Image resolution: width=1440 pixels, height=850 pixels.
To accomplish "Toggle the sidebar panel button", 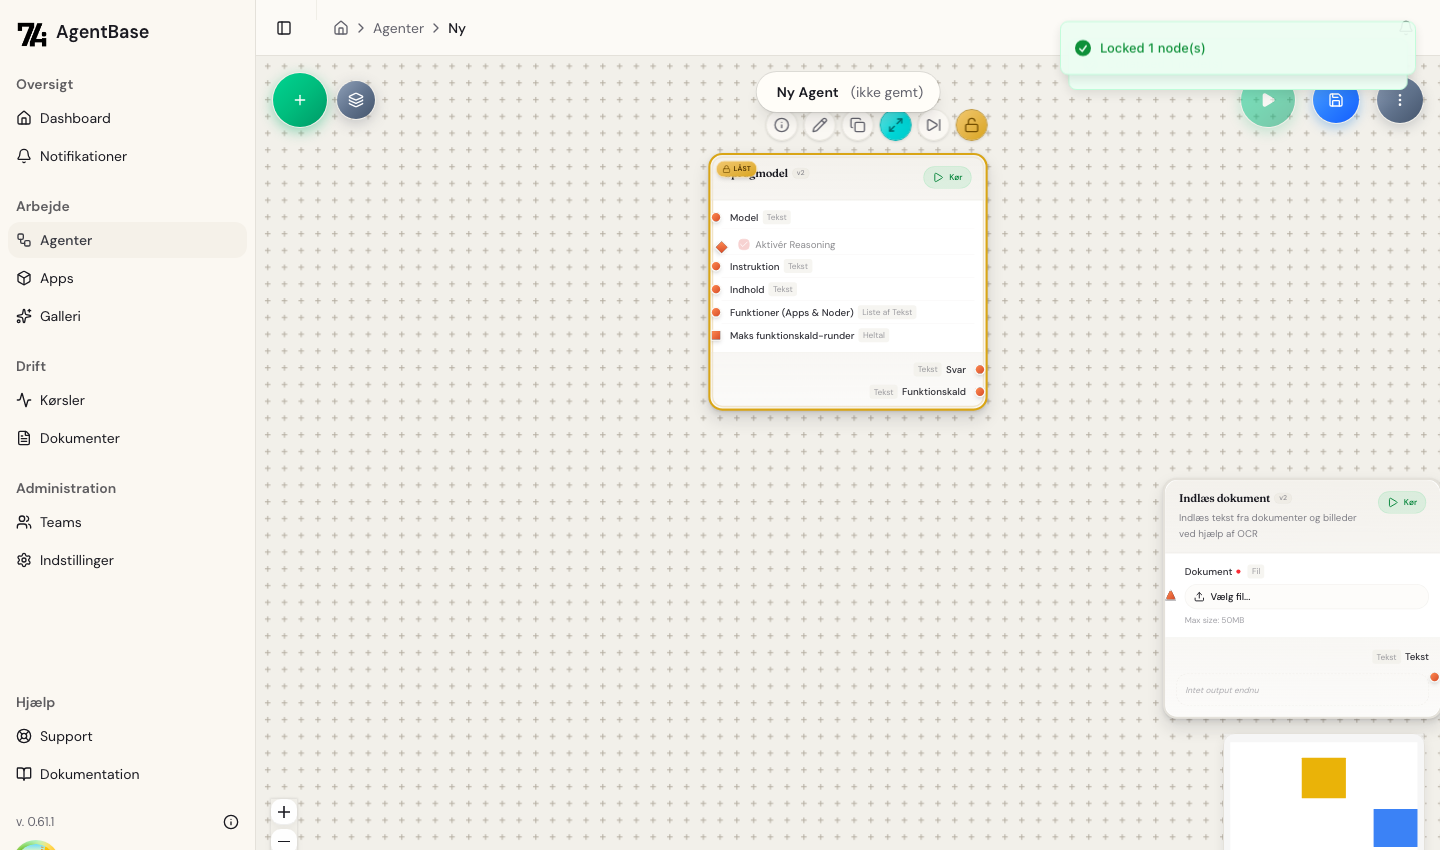I will pyautogui.click(x=284, y=28).
